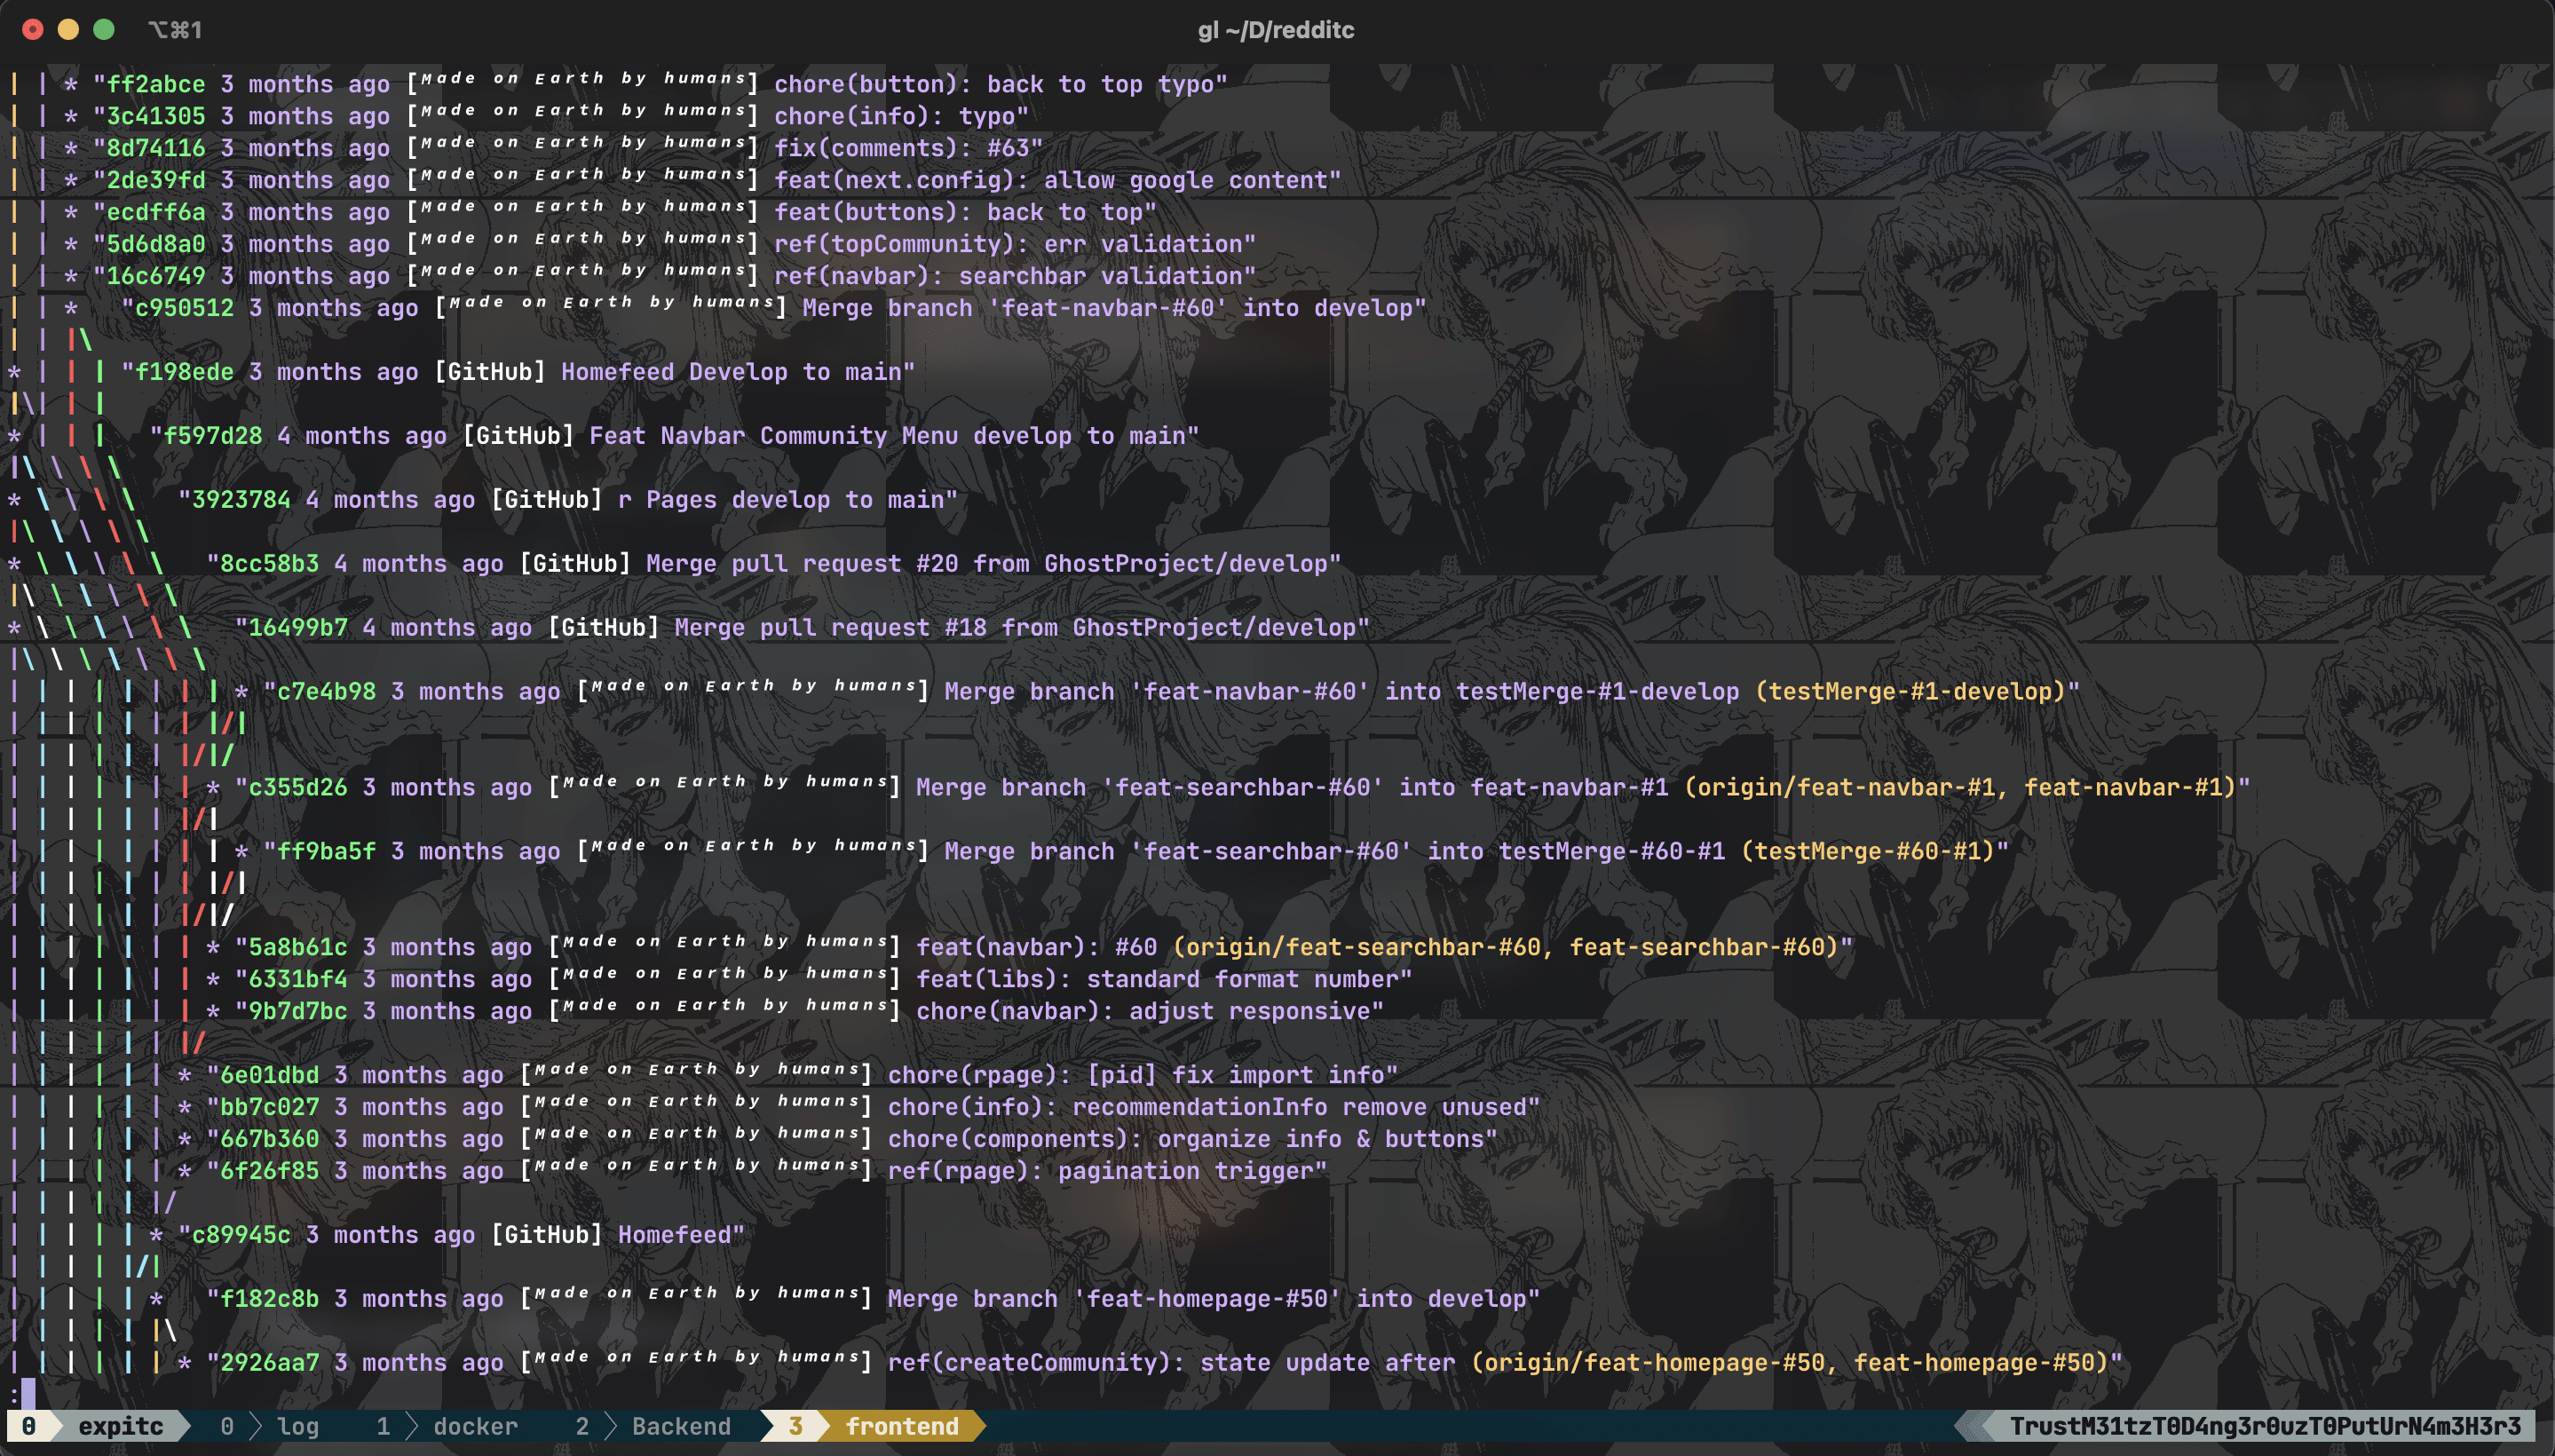Click commit hash 2de39fd
This screenshot has width=2555, height=1456.
(155, 180)
